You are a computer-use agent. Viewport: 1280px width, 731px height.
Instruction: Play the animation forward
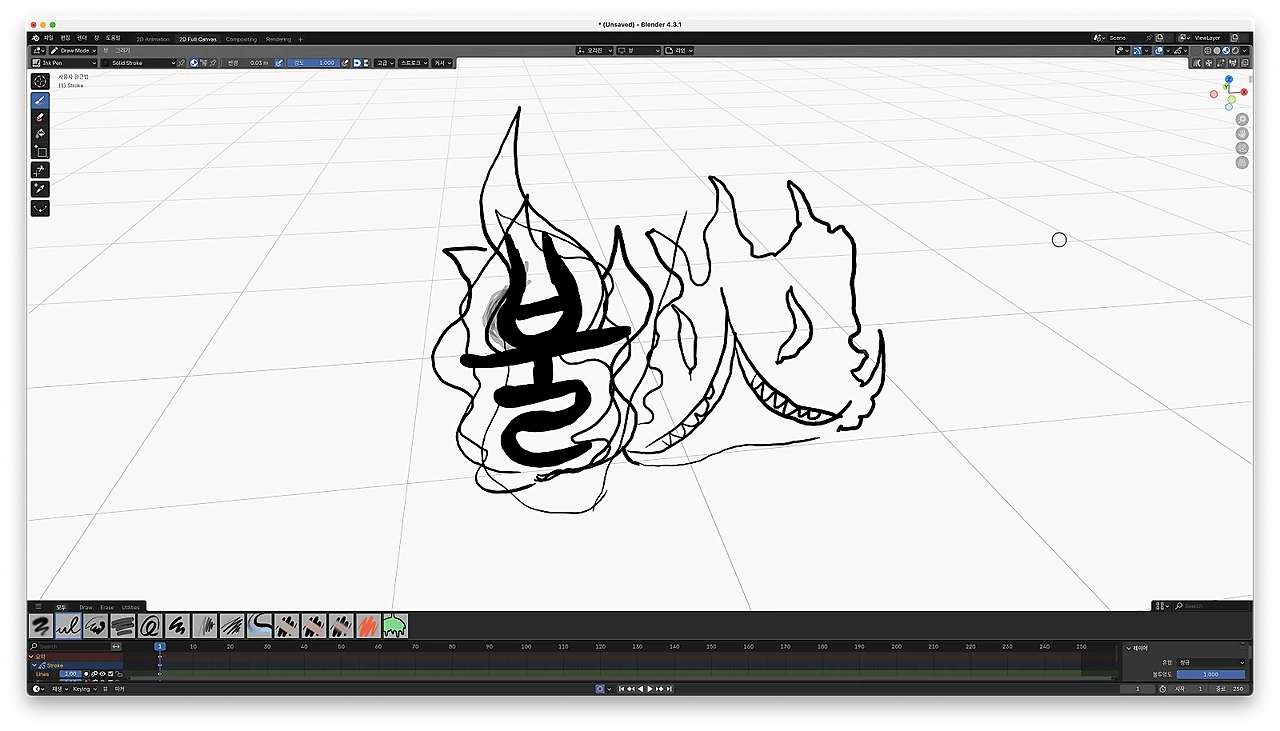(x=650, y=689)
